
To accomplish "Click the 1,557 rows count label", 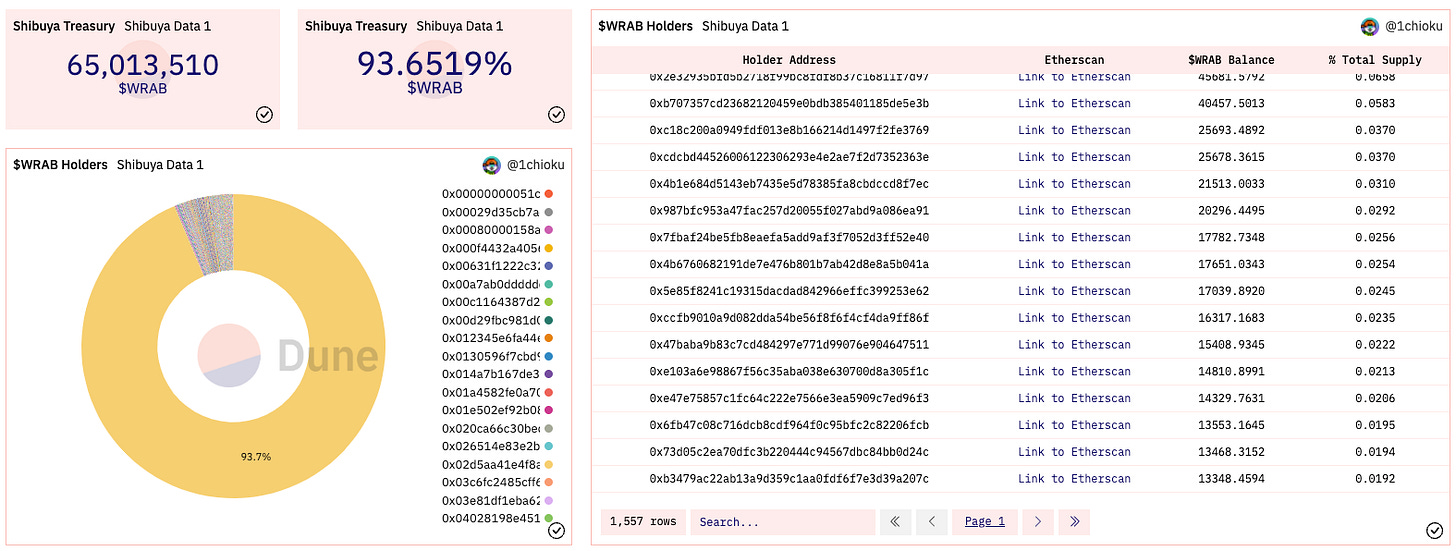I will point(642,521).
